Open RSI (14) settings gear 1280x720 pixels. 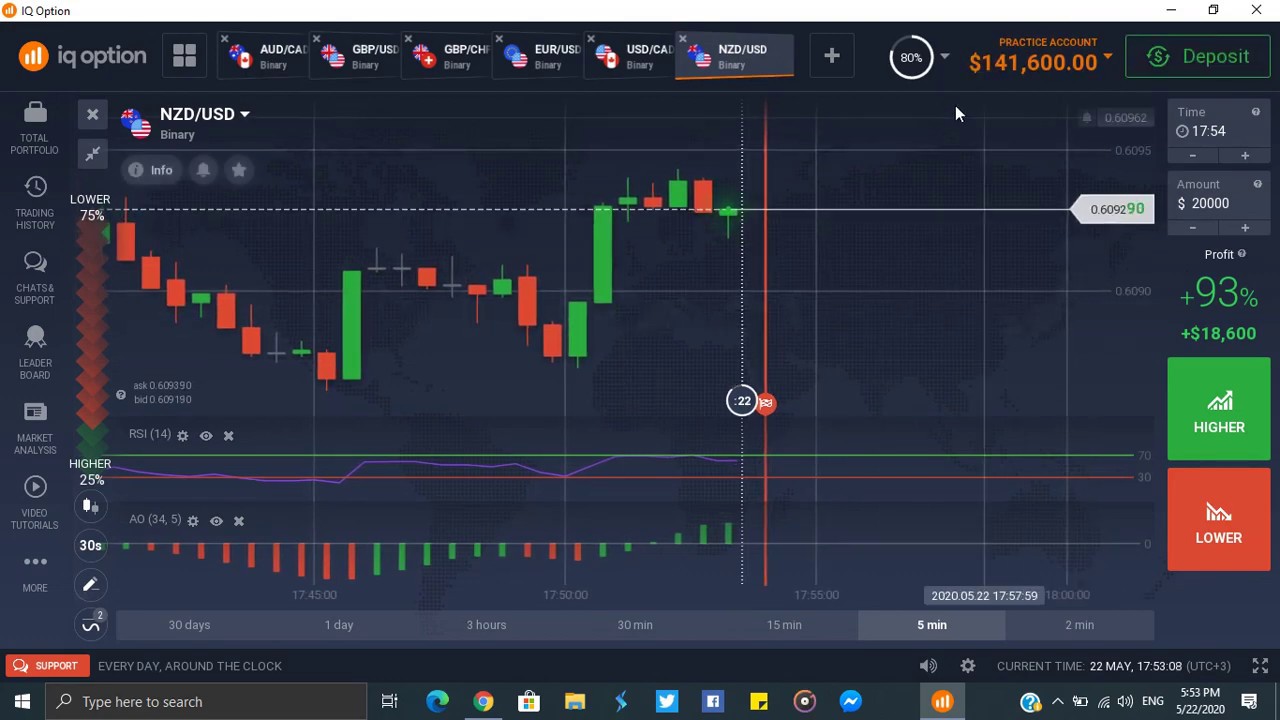tap(182, 436)
